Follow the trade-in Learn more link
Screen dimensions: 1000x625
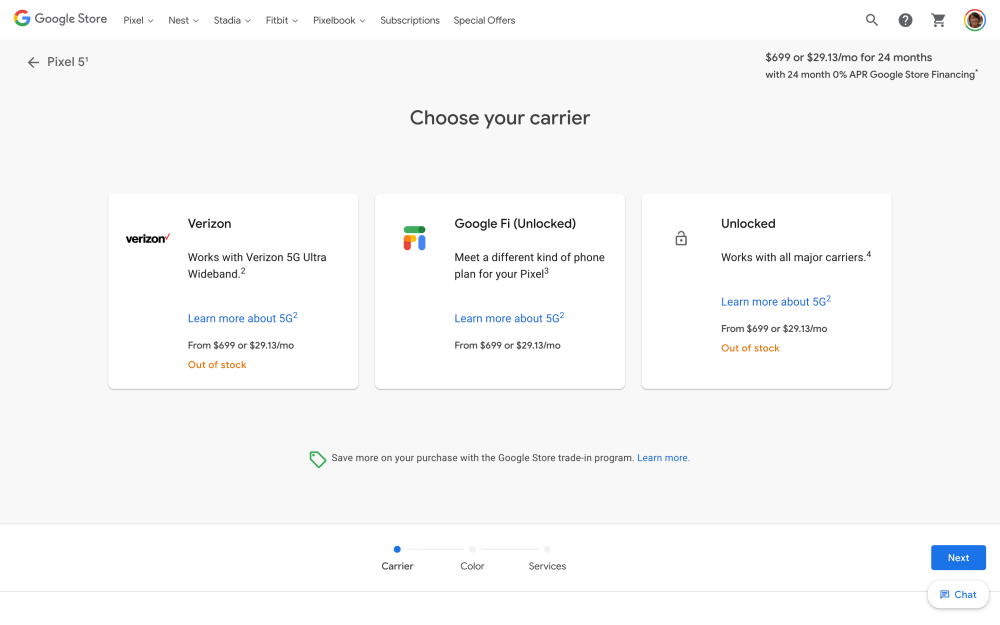click(x=663, y=458)
